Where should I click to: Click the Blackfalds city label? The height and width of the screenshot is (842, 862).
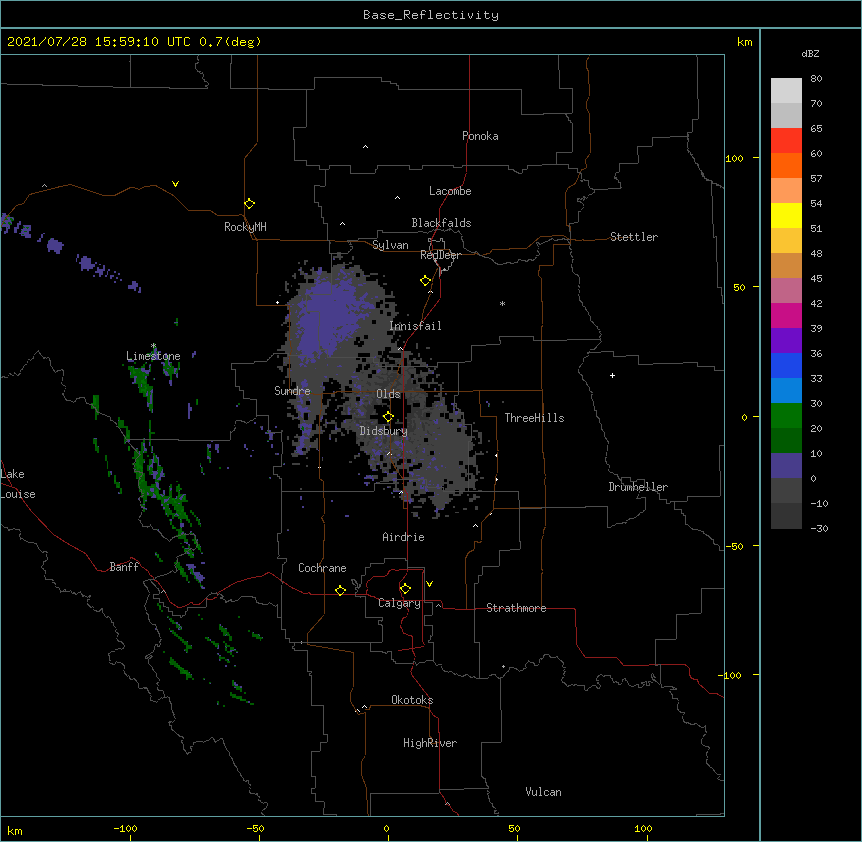coord(441,223)
